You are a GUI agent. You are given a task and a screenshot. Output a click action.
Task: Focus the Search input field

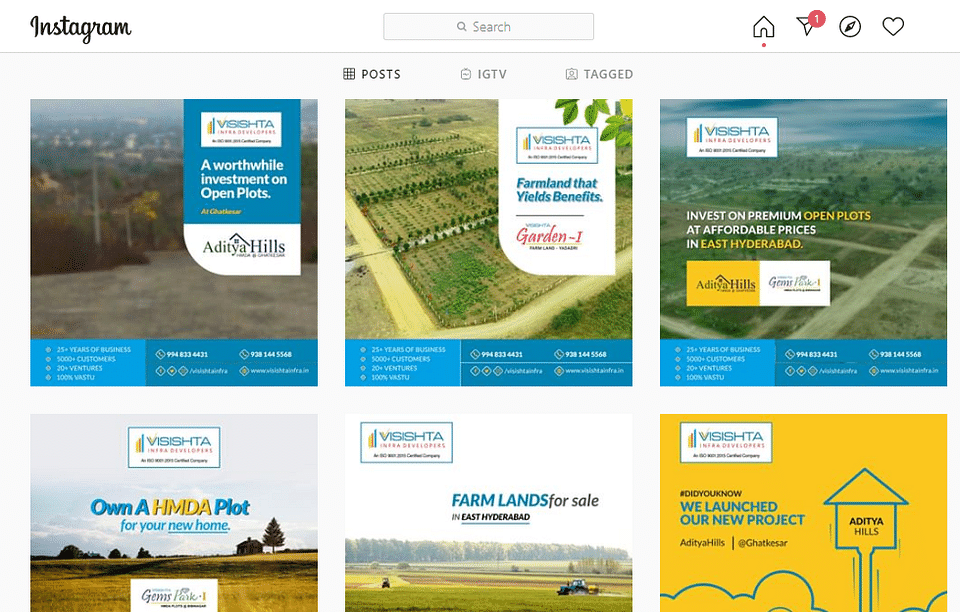click(488, 26)
